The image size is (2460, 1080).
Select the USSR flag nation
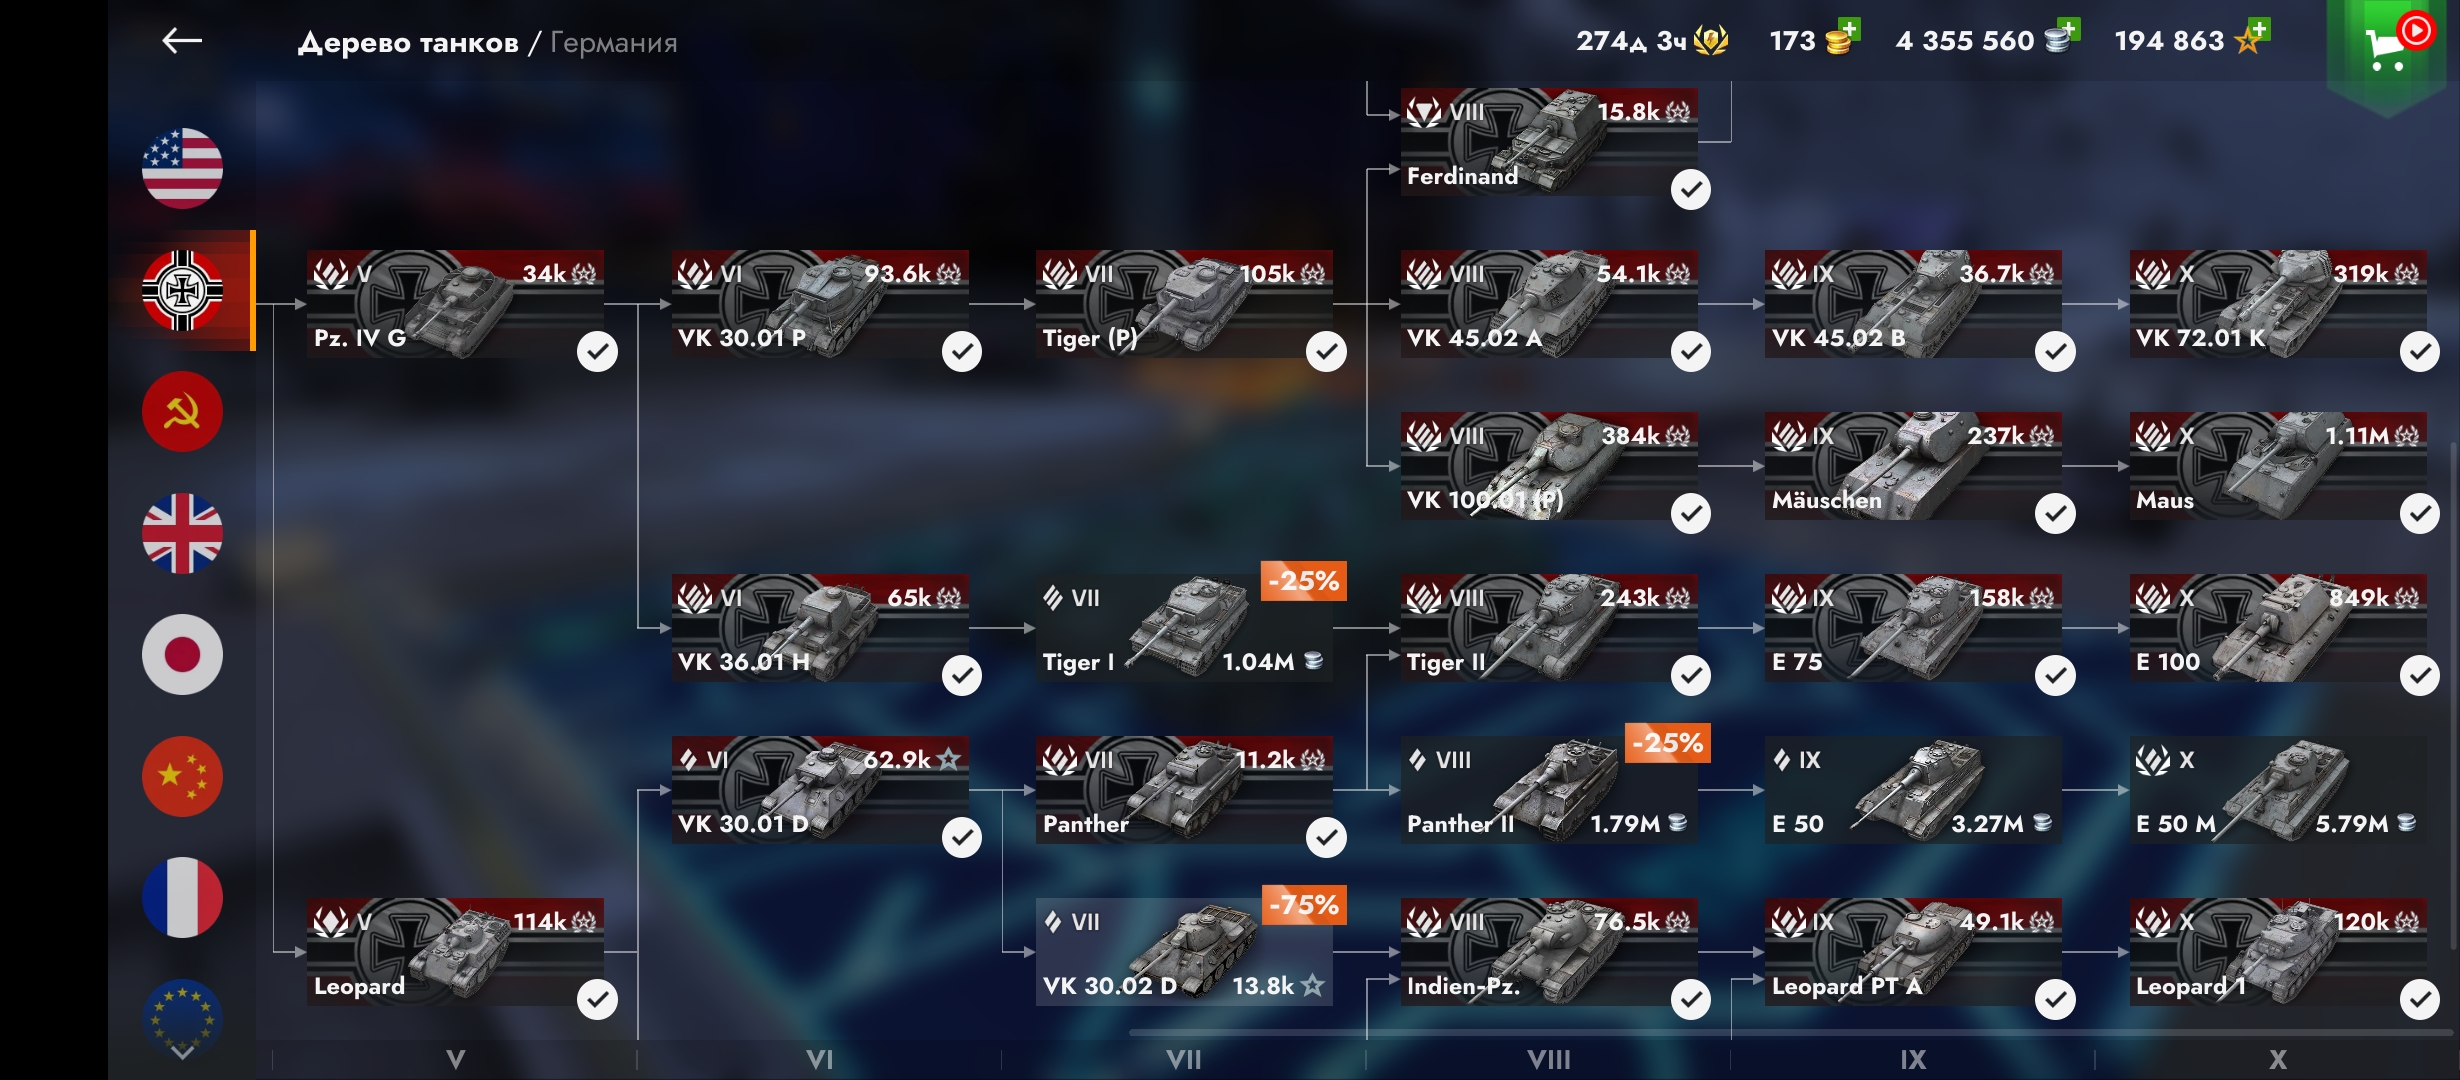click(x=182, y=412)
